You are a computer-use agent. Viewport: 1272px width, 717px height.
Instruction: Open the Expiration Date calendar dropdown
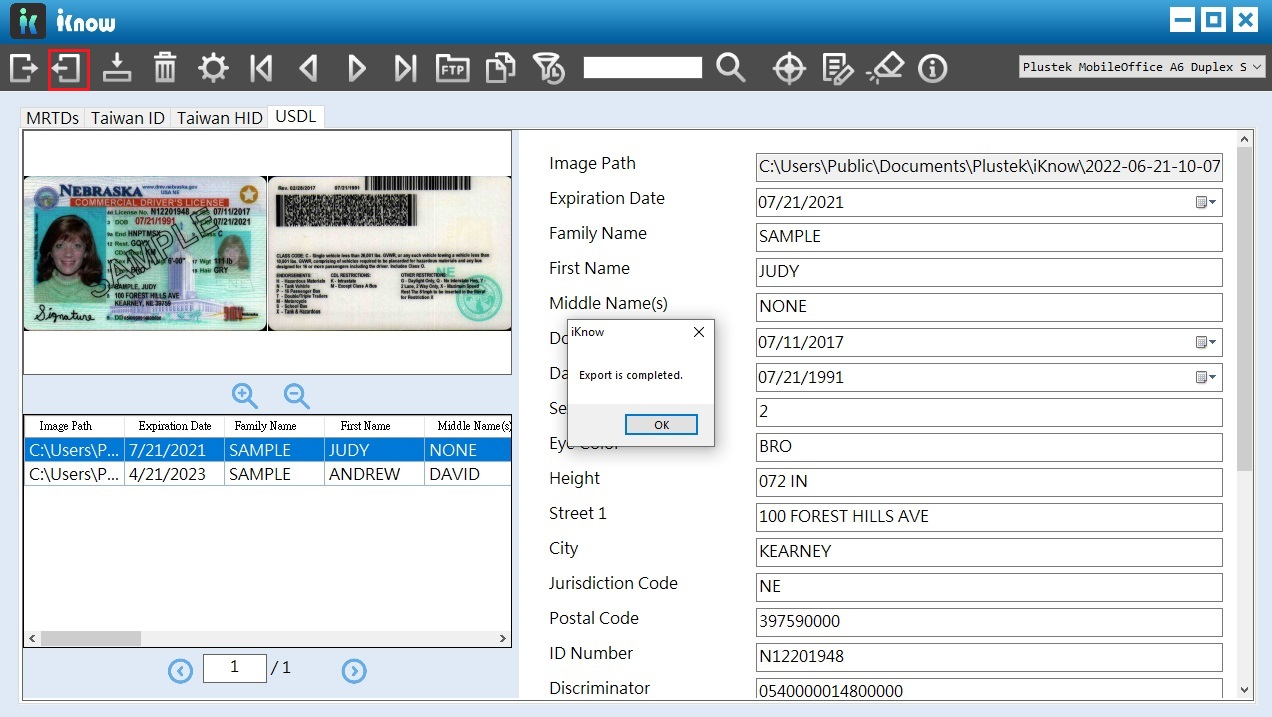pyautogui.click(x=1206, y=202)
